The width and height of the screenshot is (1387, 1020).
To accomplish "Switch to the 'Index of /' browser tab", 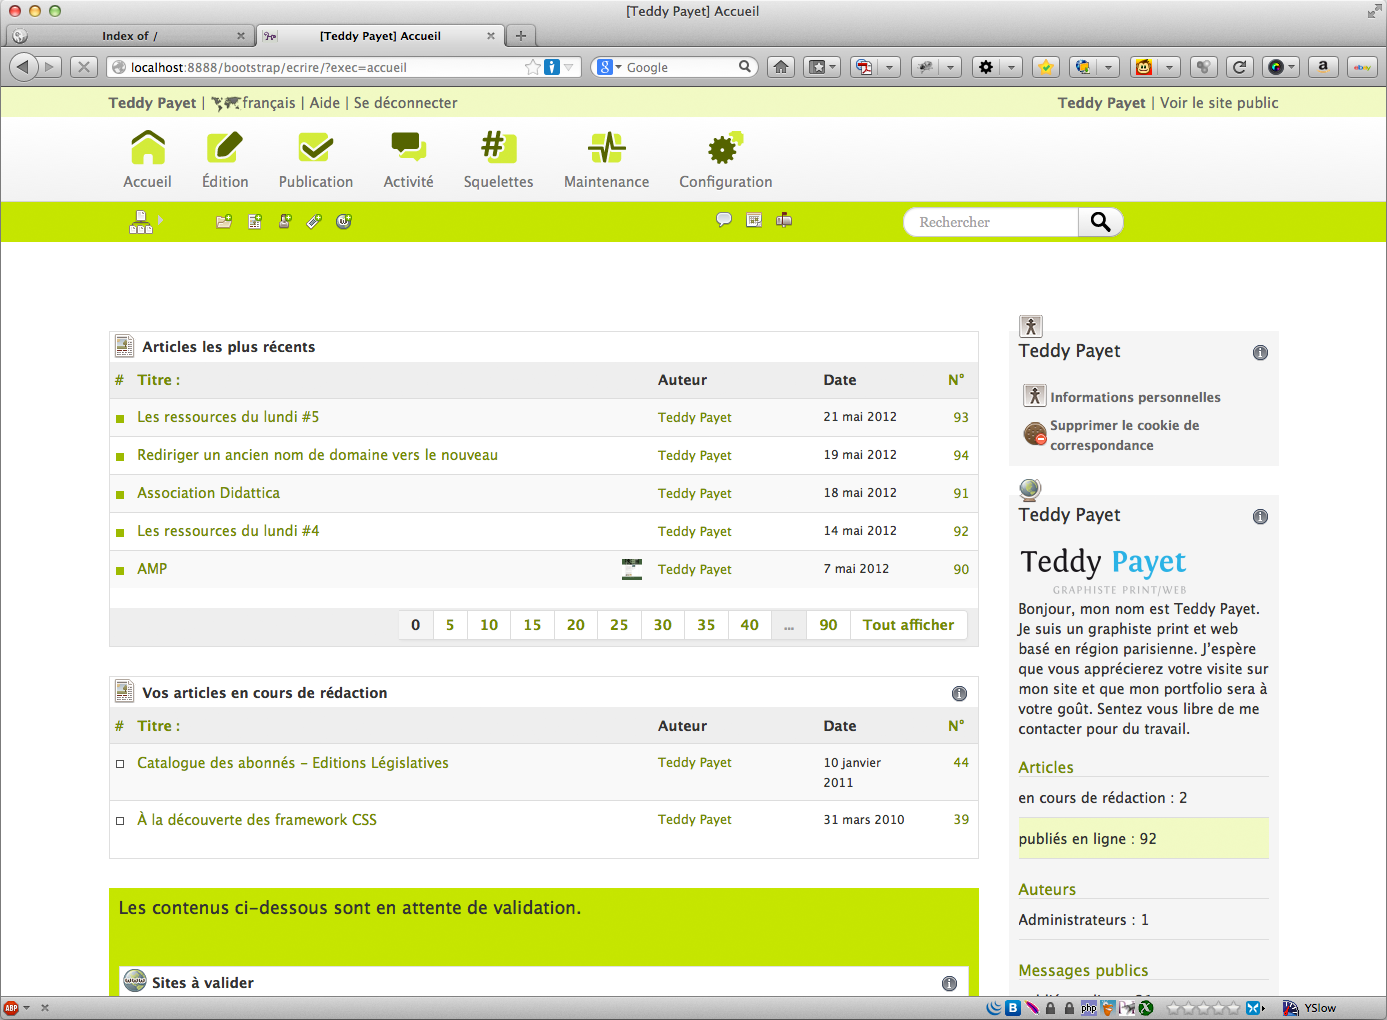I will pyautogui.click(x=129, y=36).
